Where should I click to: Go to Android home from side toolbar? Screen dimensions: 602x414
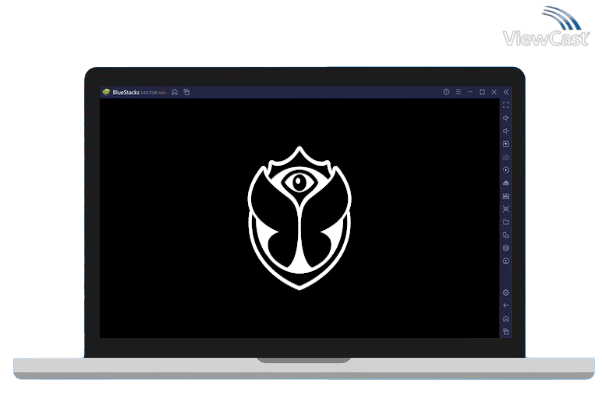tap(506, 319)
